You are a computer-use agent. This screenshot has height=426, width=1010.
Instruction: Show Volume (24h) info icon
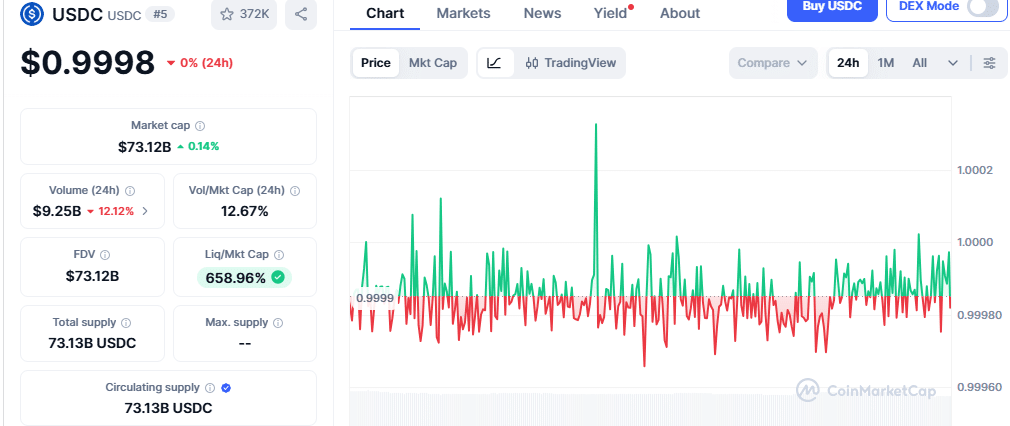click(130, 191)
